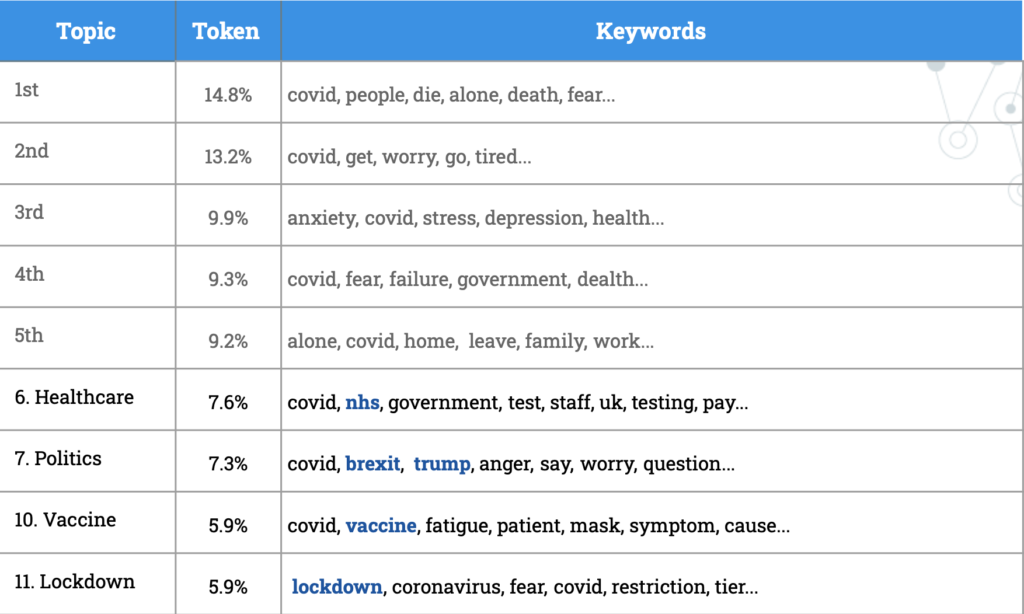The image size is (1024, 614).
Task: Select the bold blue "vaccine" keyword
Action: tap(381, 525)
